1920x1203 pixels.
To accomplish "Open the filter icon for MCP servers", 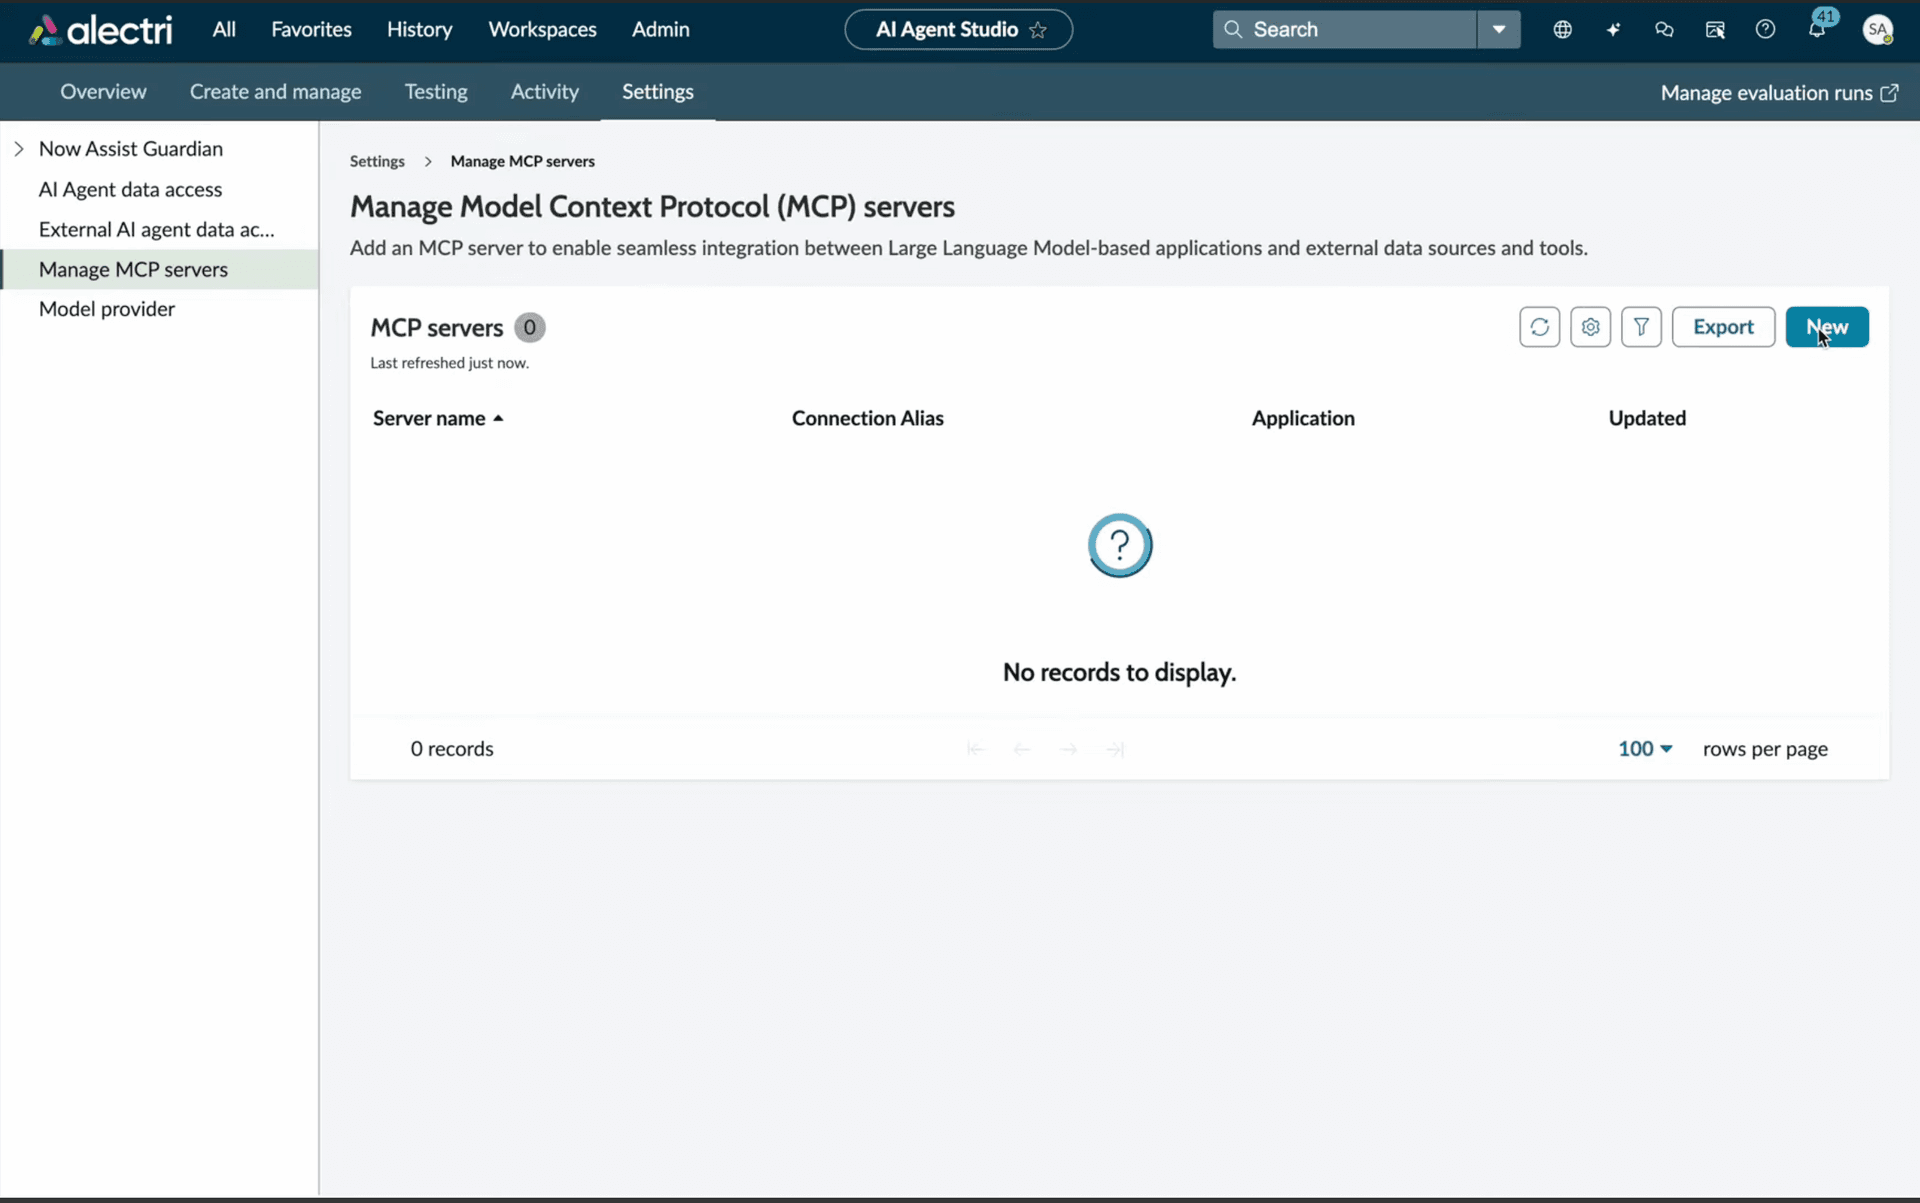I will tap(1641, 327).
